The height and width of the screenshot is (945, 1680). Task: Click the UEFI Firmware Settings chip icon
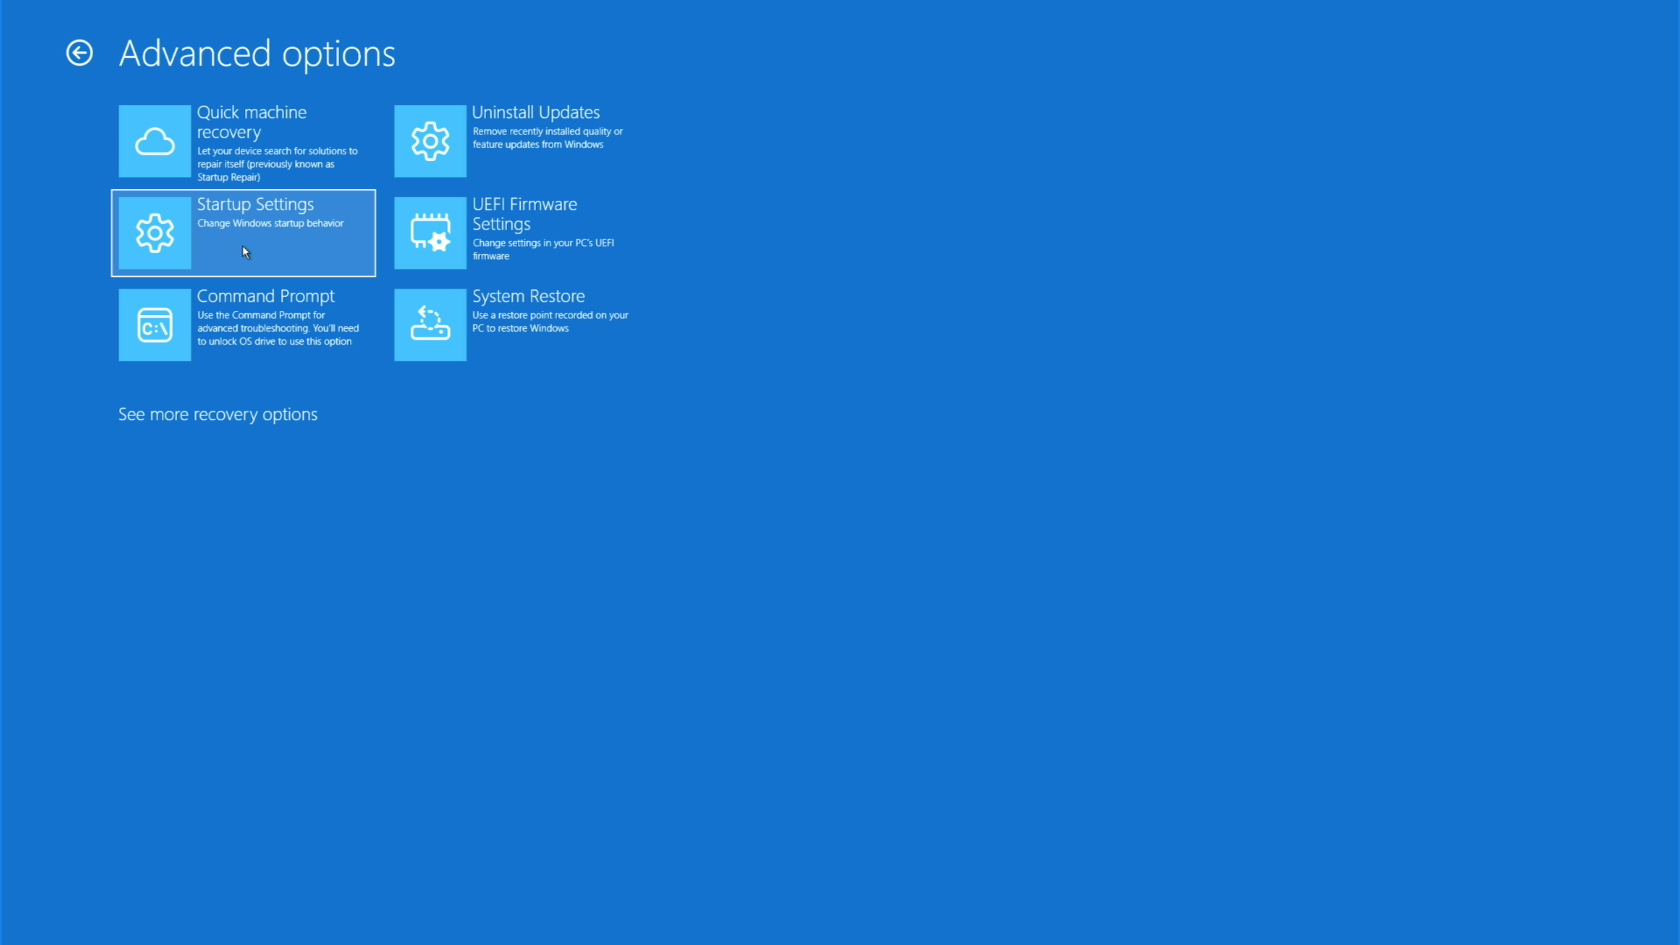430,233
